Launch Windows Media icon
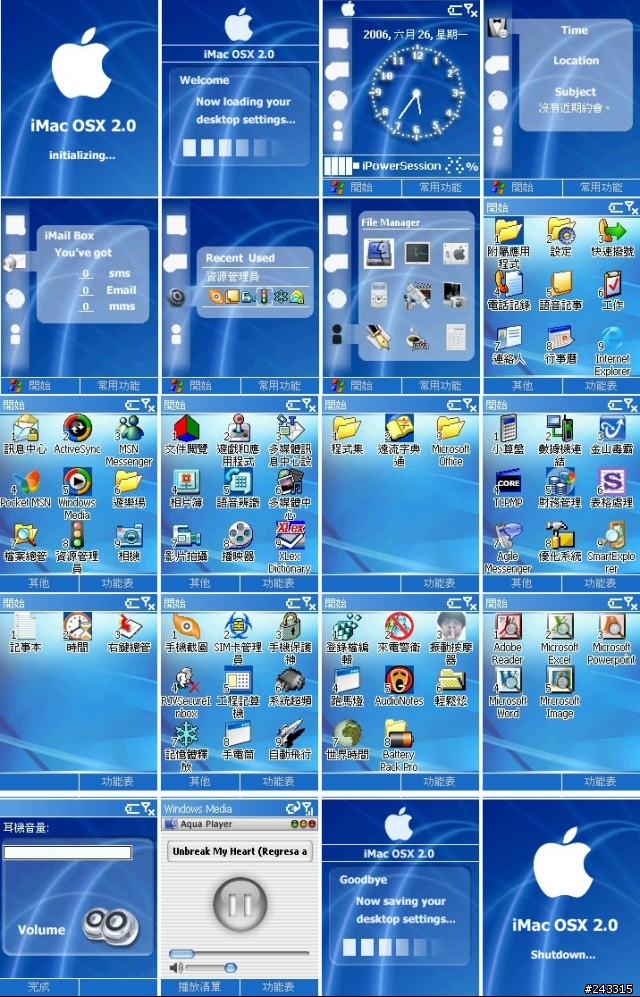 click(x=77, y=483)
